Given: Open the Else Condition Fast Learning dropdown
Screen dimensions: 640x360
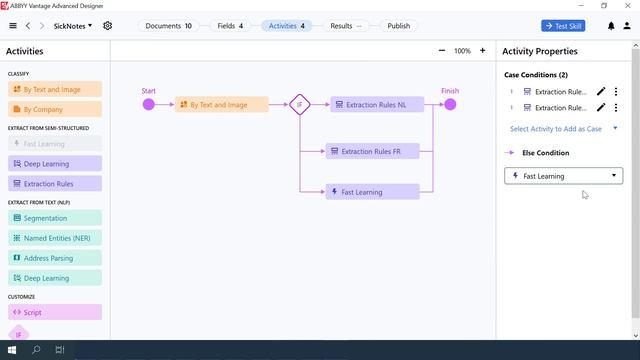Looking at the screenshot, I should click(x=564, y=176).
